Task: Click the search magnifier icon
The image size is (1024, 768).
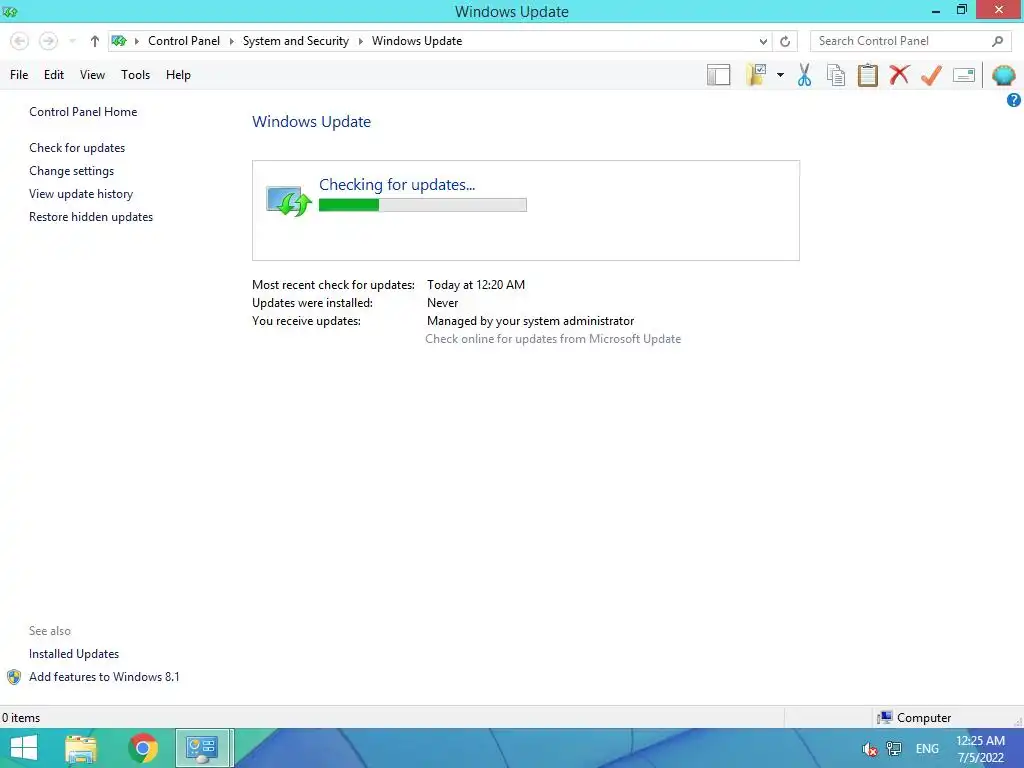Action: coord(997,41)
